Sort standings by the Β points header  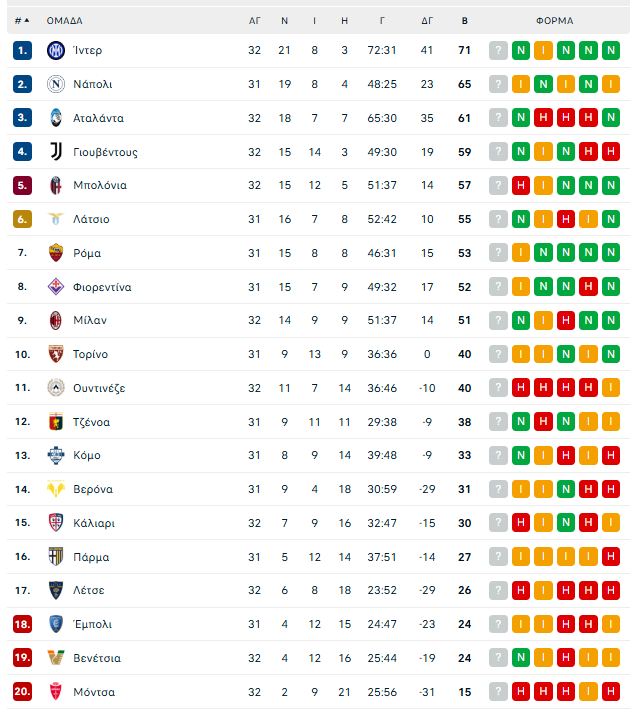pyautogui.click(x=464, y=20)
